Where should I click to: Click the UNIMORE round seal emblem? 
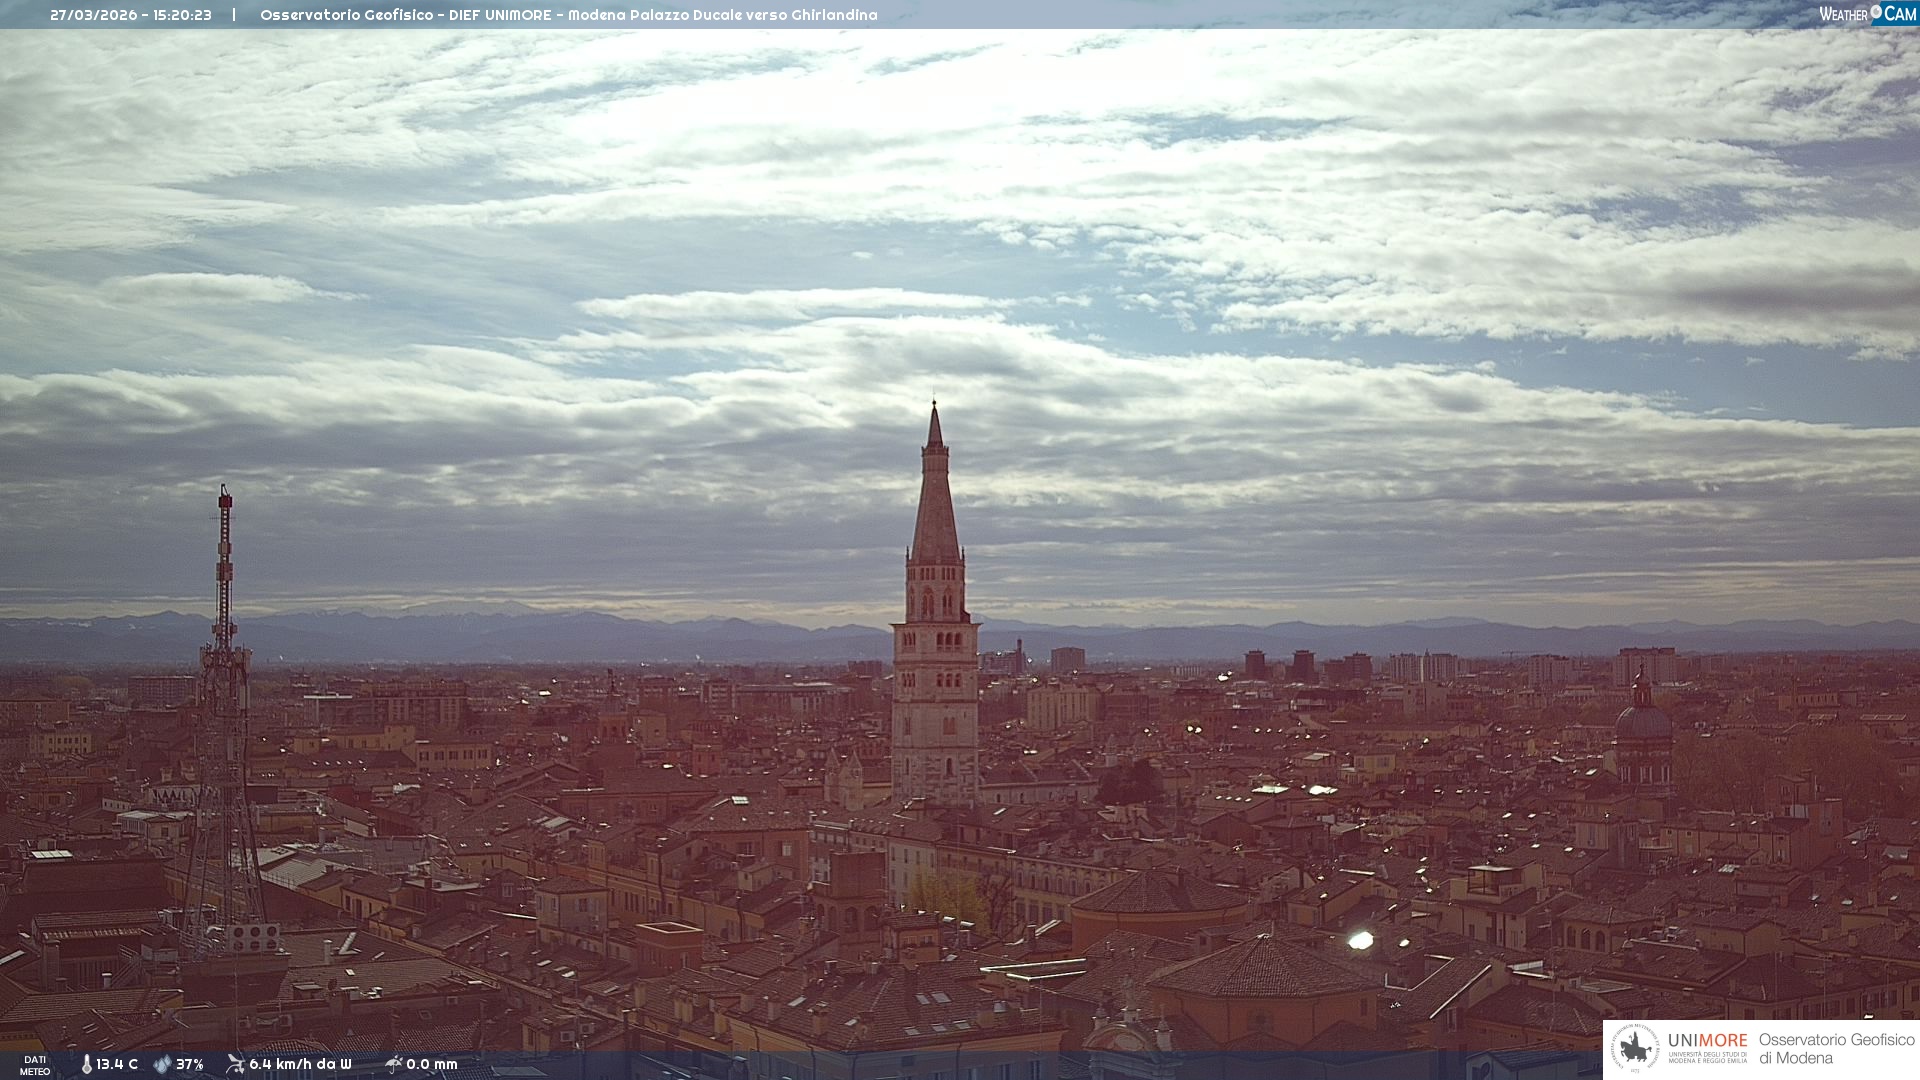pos(1635,1049)
